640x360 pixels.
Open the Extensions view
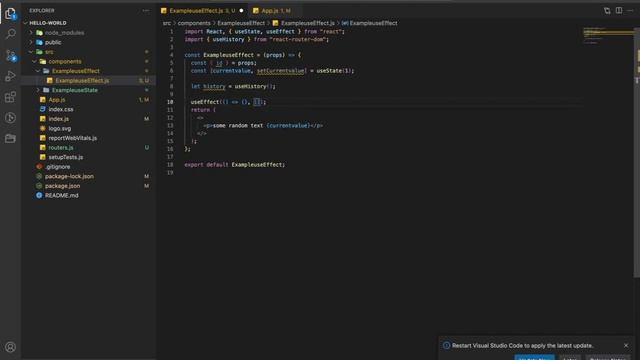pos(10,97)
